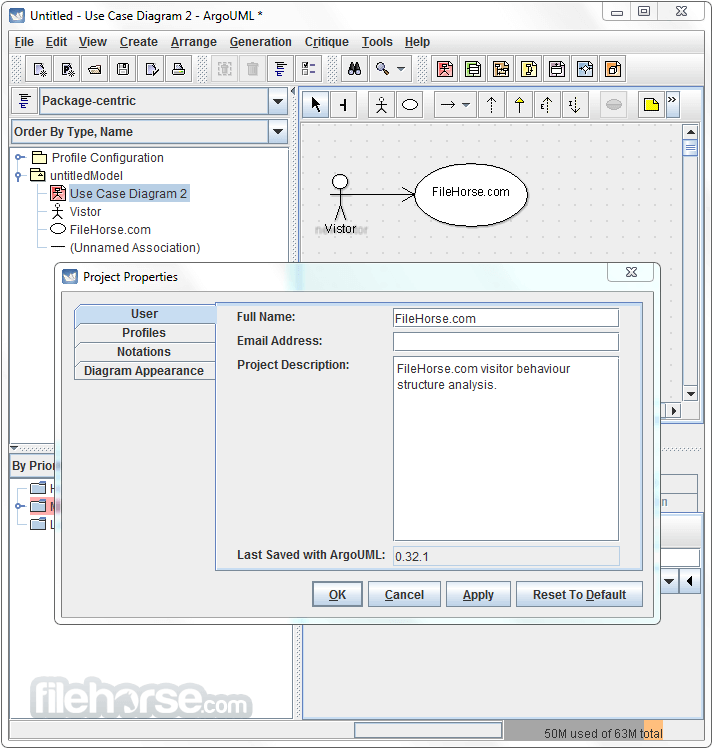Choose the Select arrow tool
This screenshot has width=713, height=749.
pos(316,104)
